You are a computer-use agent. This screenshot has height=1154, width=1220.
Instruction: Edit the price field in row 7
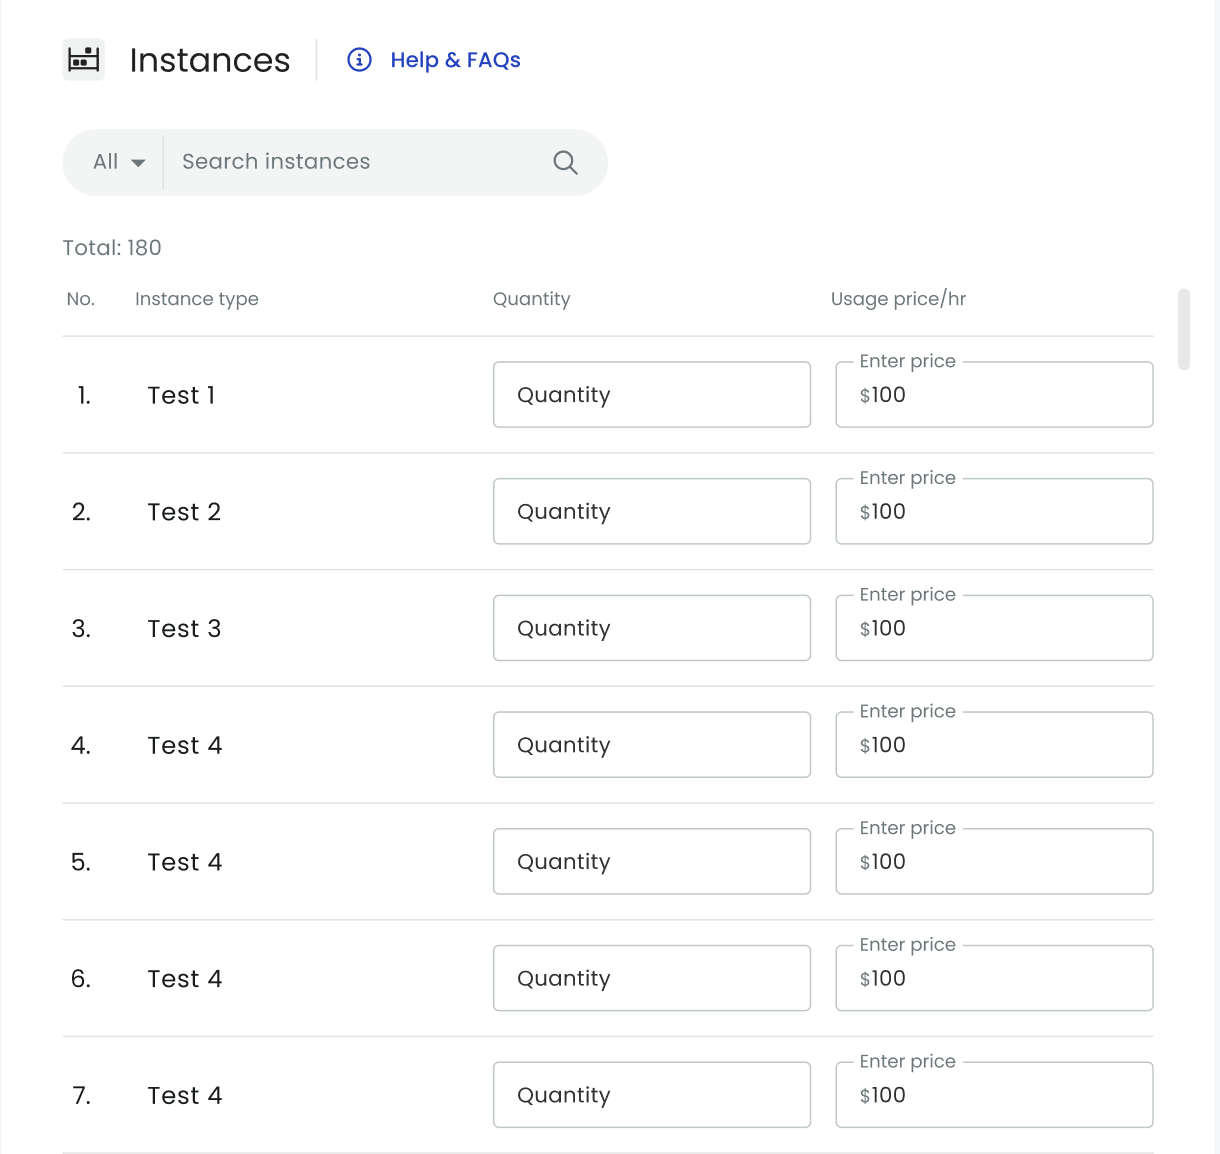[x=993, y=1095]
